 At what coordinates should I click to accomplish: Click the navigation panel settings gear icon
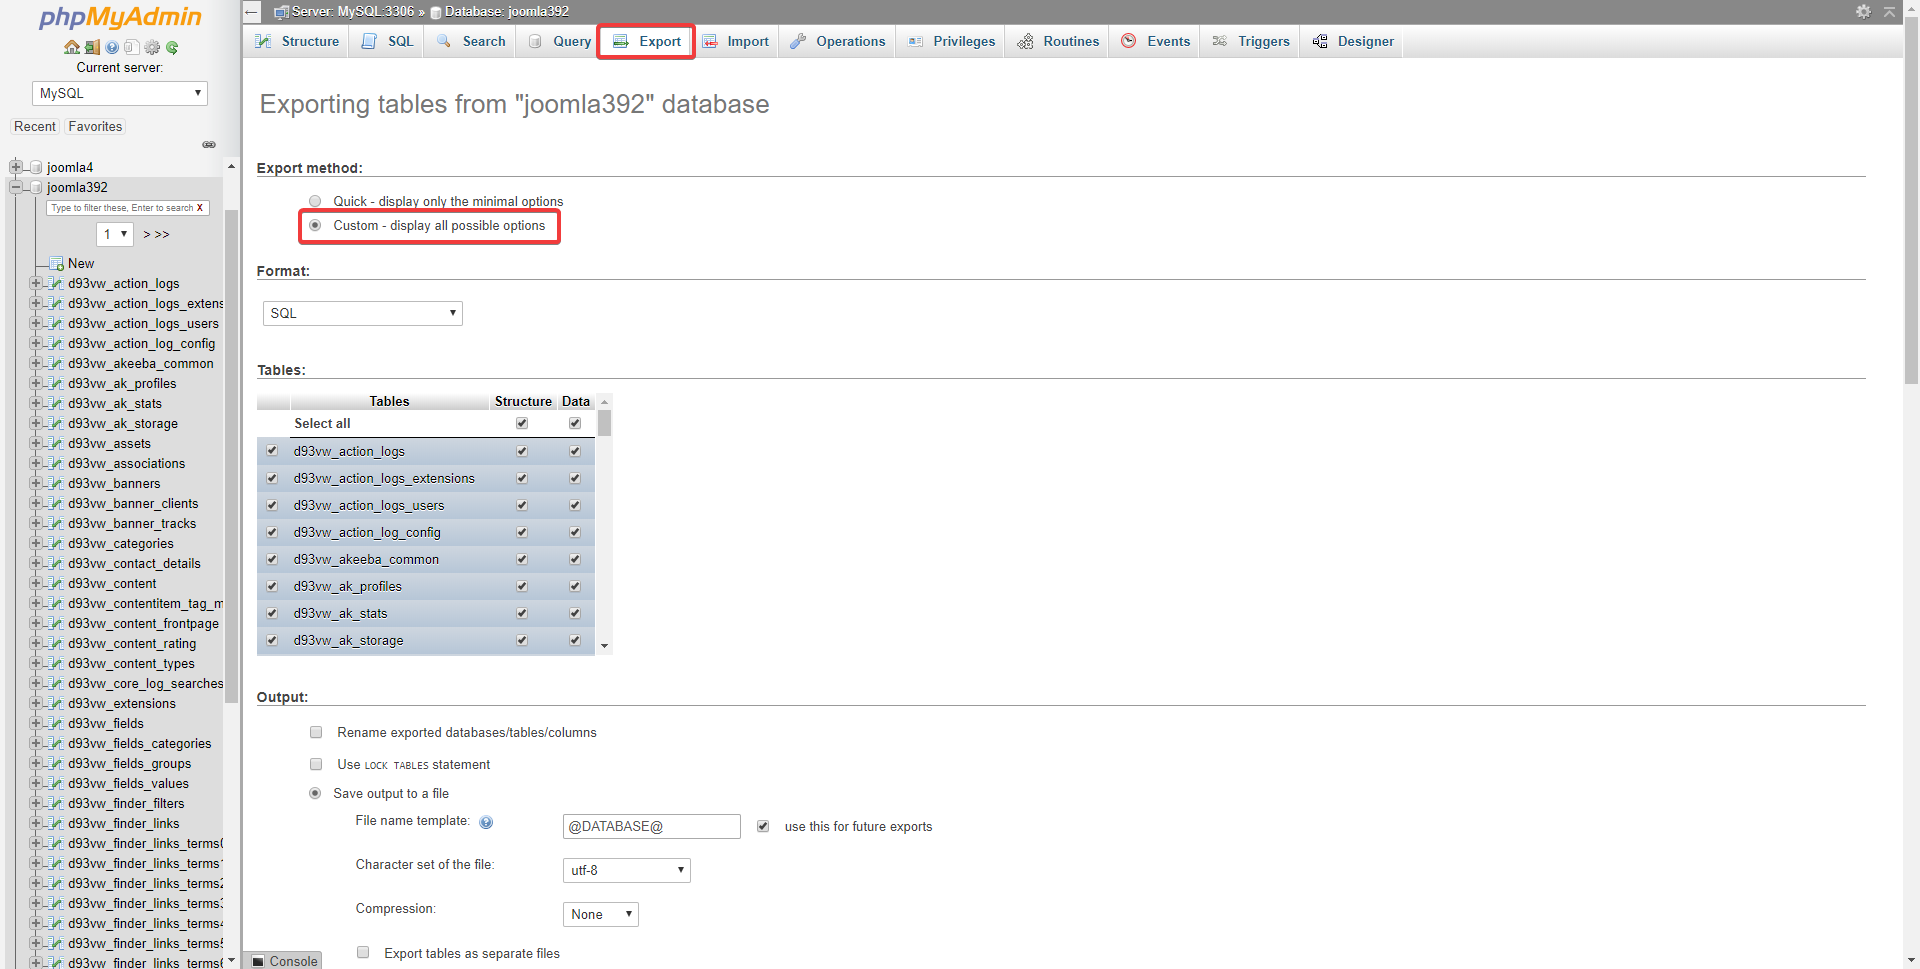[x=152, y=47]
